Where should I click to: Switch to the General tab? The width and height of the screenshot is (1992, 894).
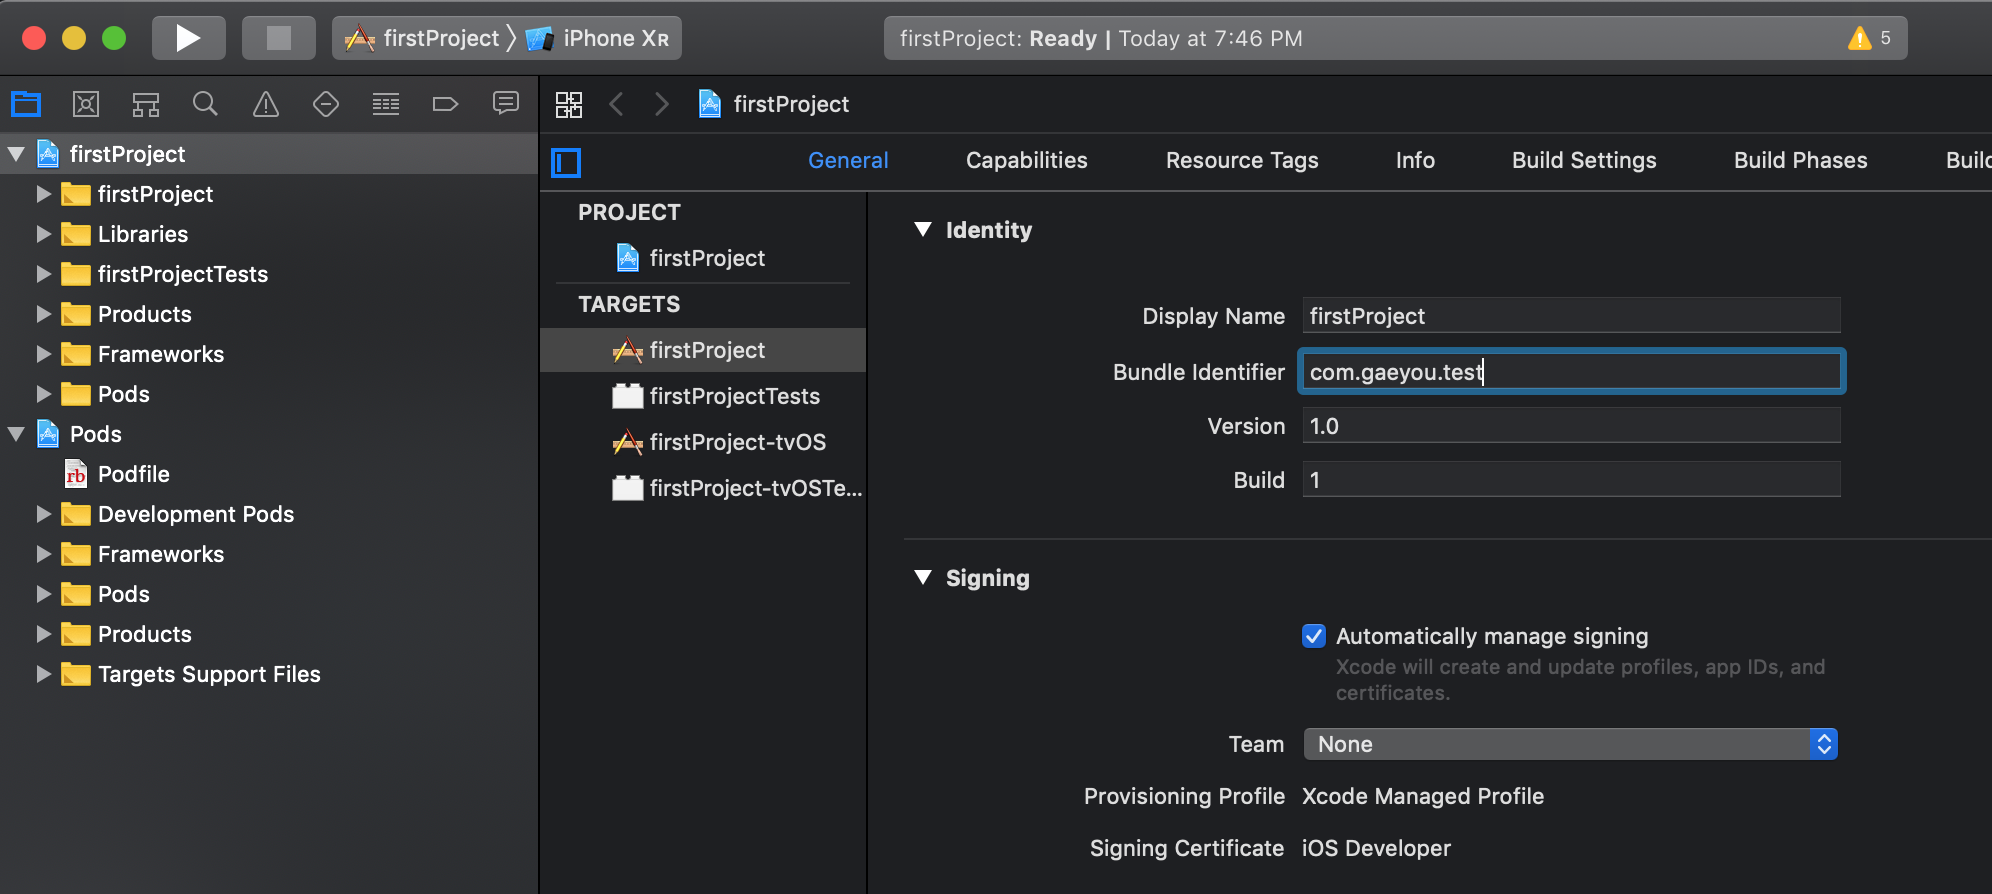(848, 160)
